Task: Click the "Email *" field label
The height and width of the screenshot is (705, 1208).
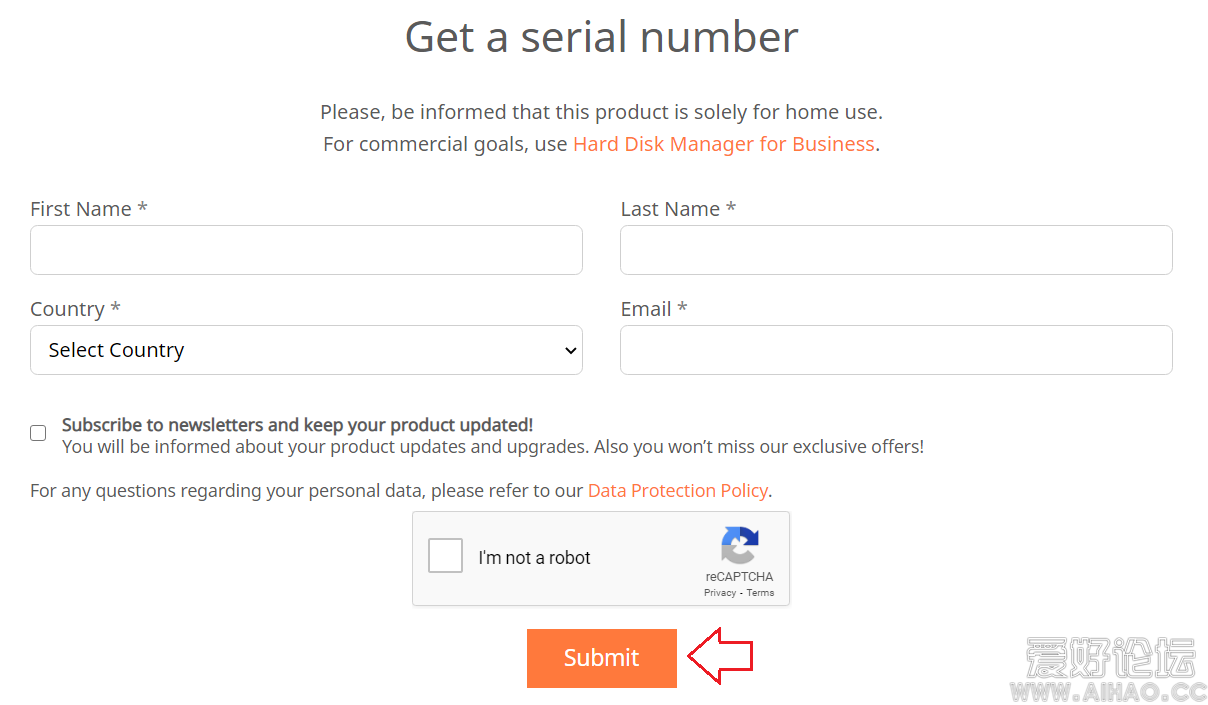Action: pyautogui.click(x=654, y=309)
